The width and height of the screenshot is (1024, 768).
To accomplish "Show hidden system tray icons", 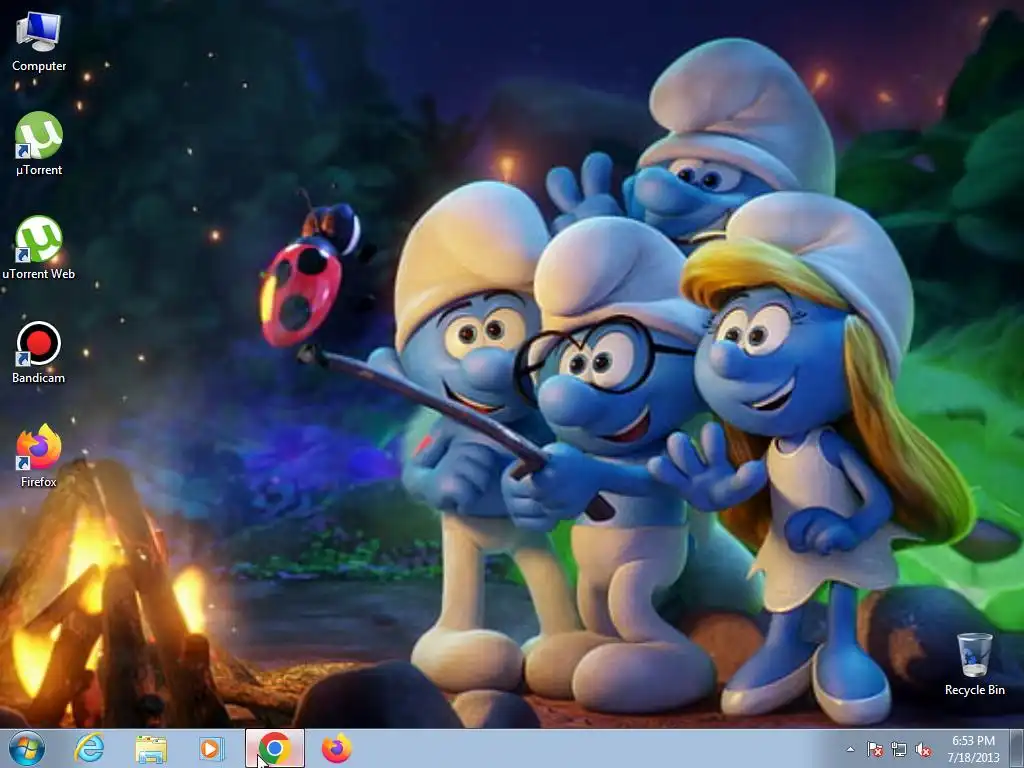I will pyautogui.click(x=850, y=749).
